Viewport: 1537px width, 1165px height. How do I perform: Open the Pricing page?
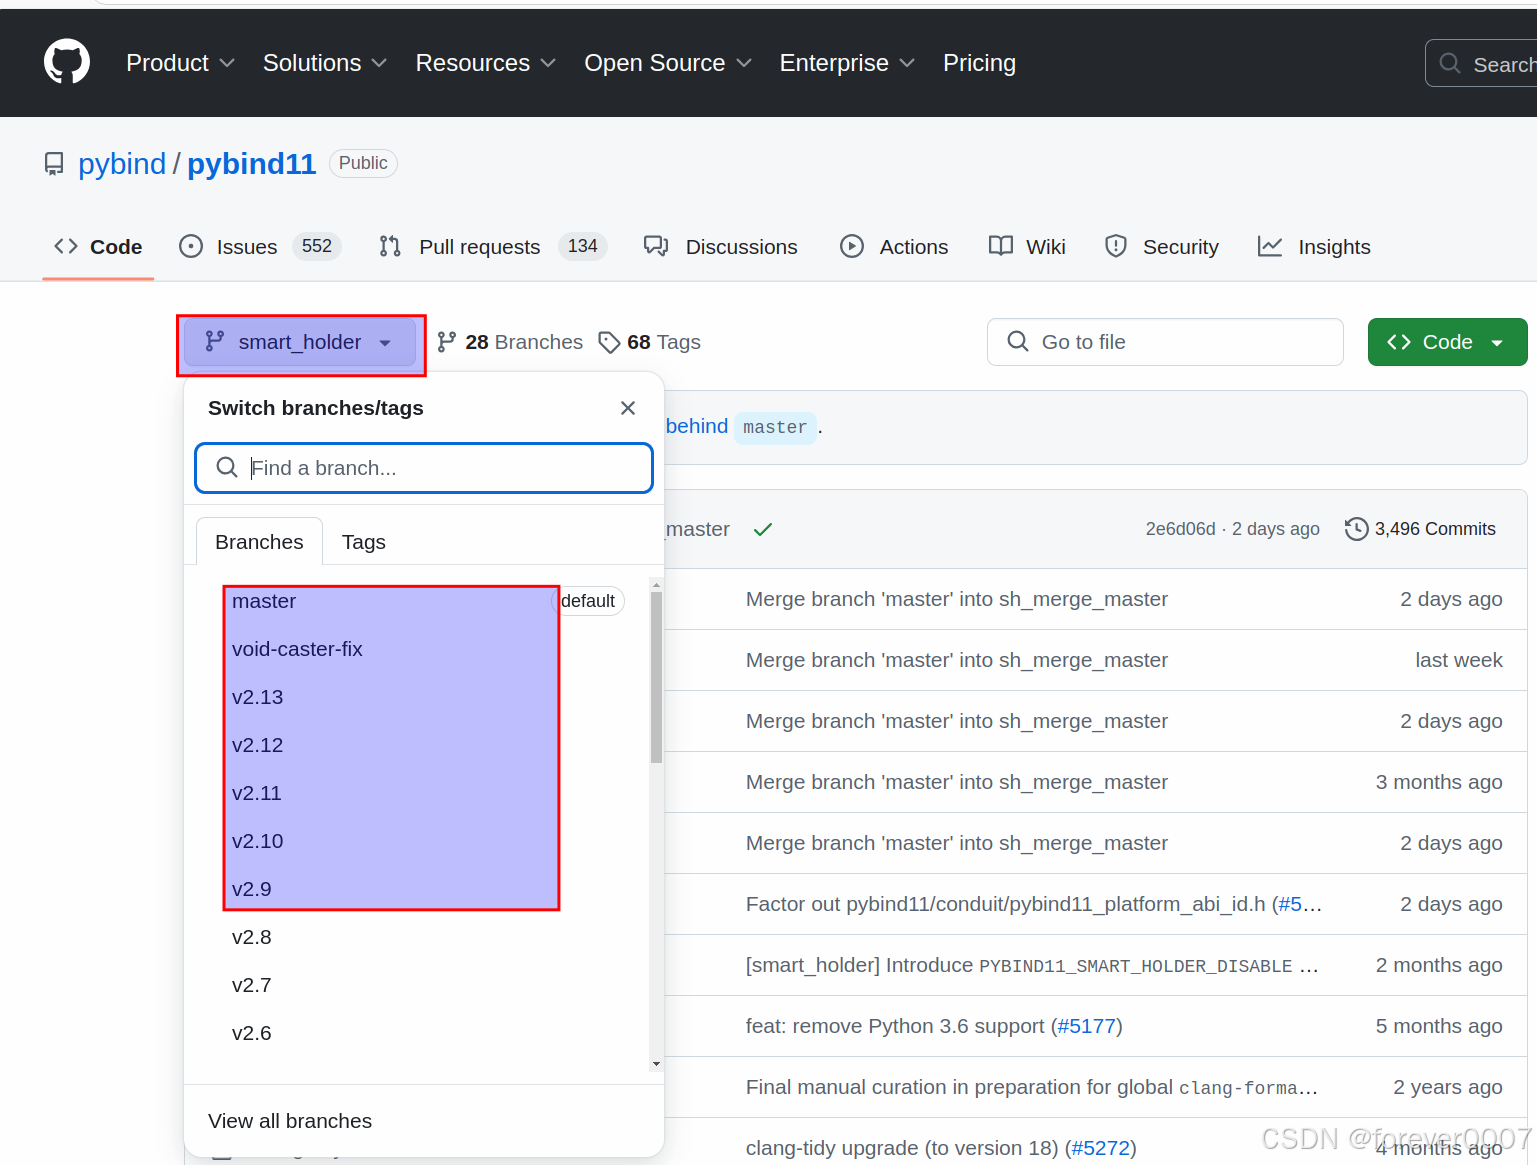pyautogui.click(x=979, y=63)
